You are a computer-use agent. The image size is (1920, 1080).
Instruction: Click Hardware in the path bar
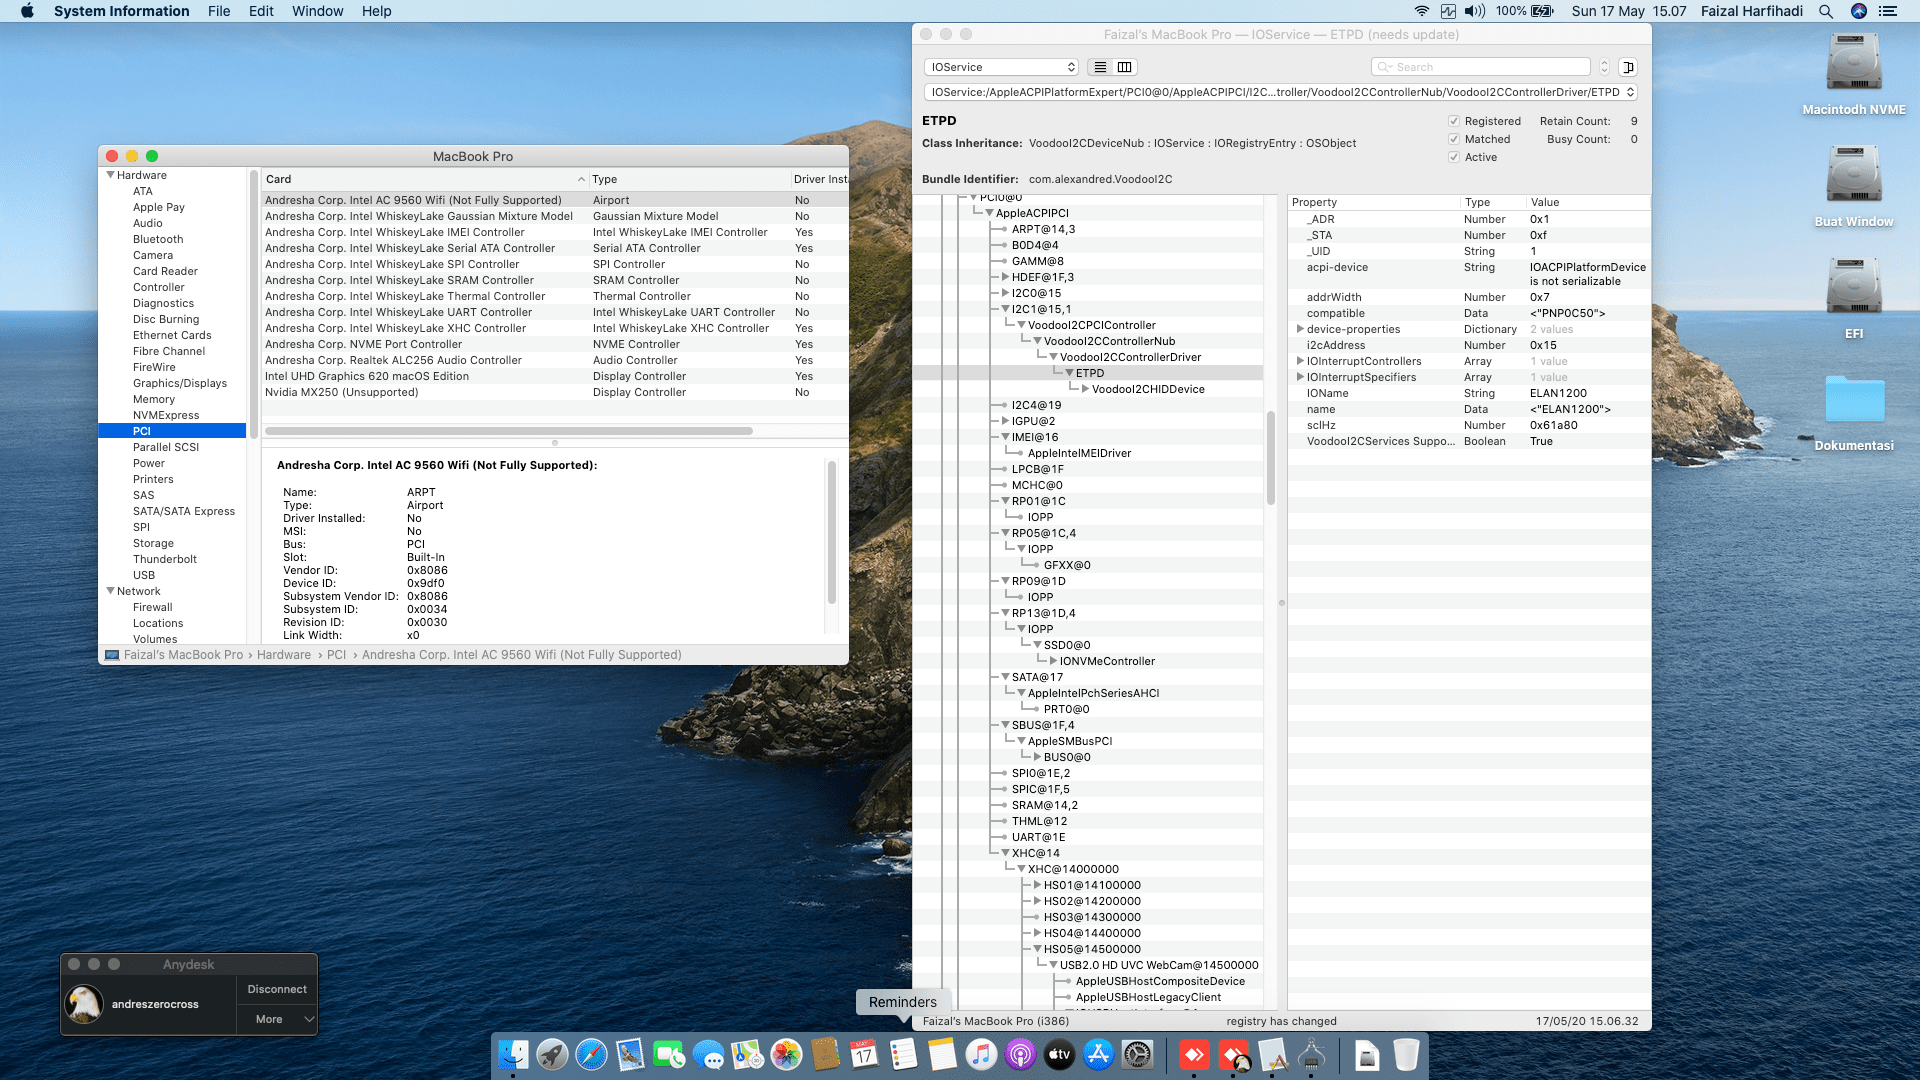pos(284,655)
